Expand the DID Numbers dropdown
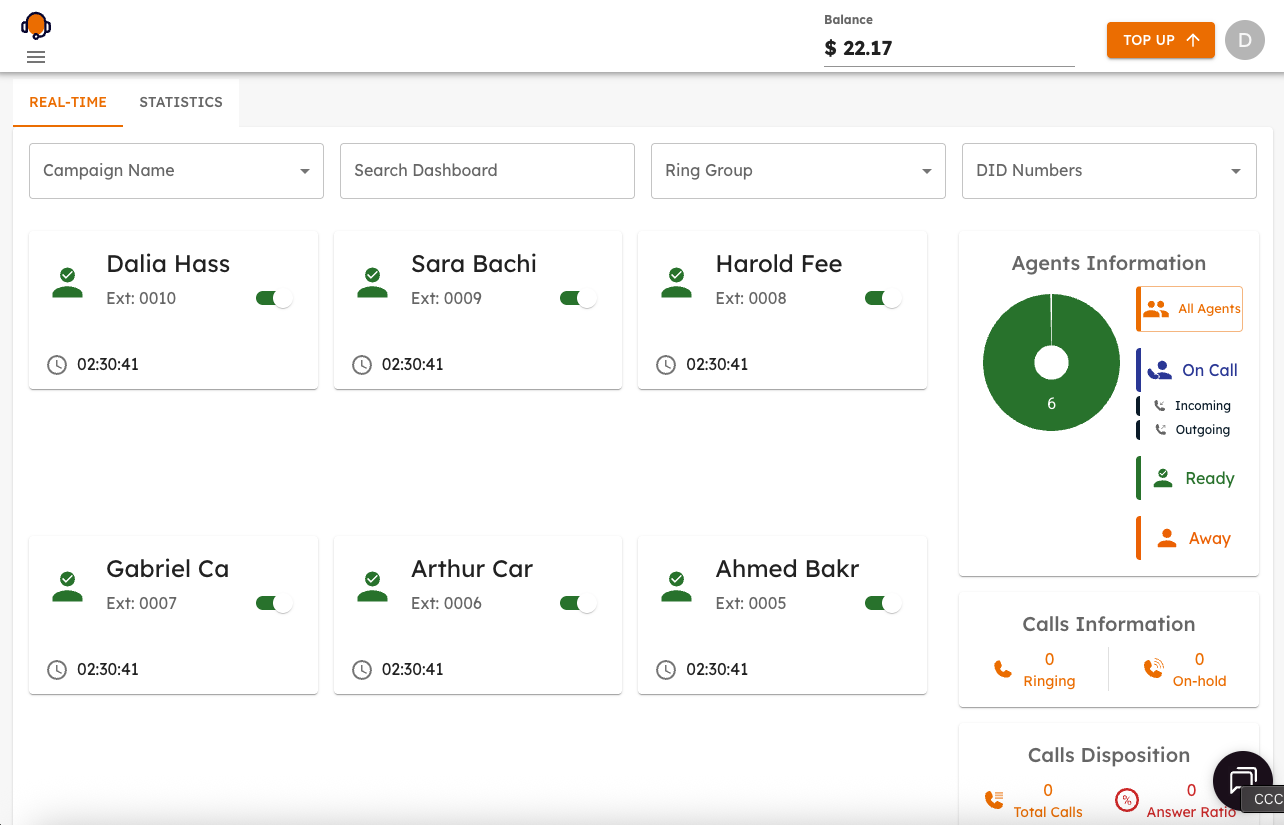The height and width of the screenshot is (825, 1284). click(1109, 171)
